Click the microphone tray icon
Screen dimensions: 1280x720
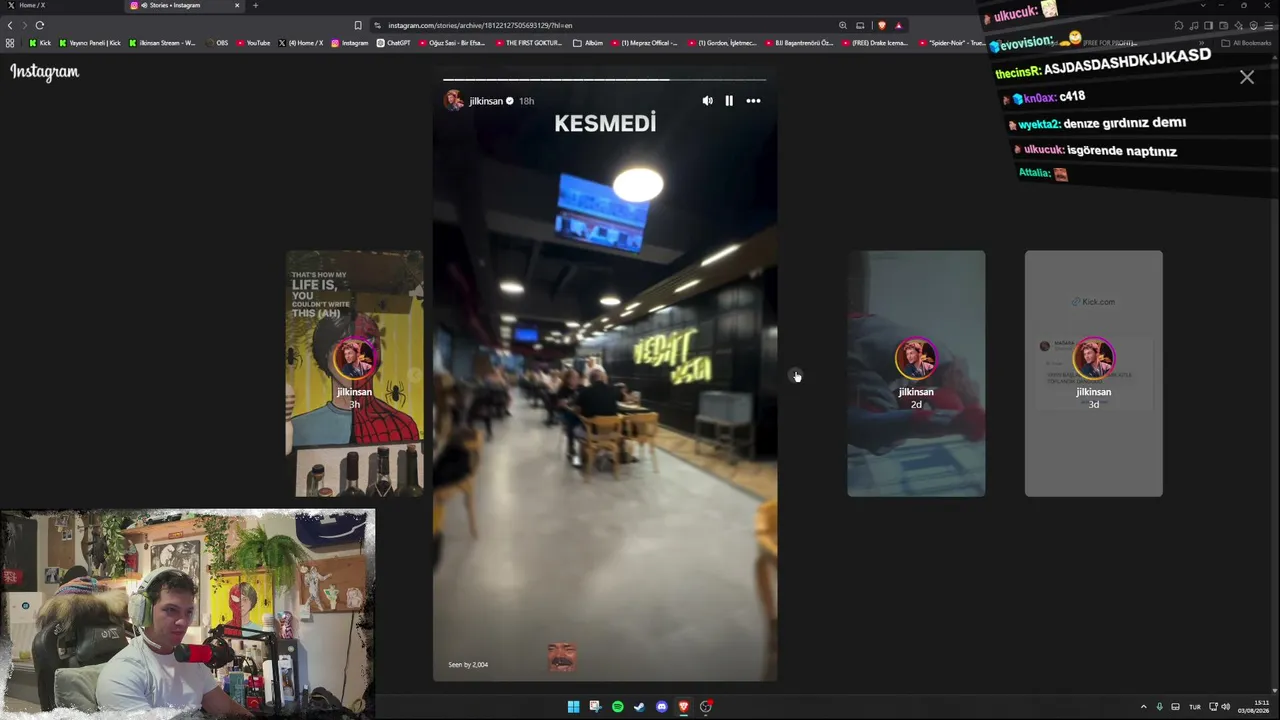[1160, 707]
